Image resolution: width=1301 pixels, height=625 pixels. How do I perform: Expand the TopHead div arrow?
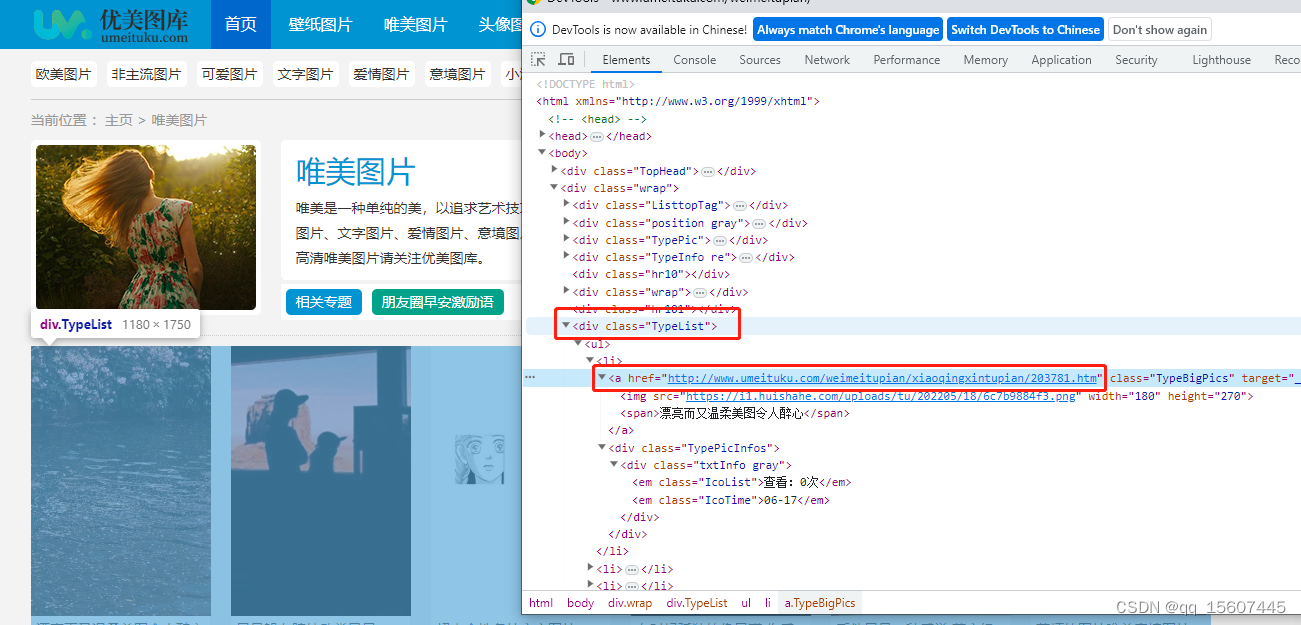click(x=555, y=170)
